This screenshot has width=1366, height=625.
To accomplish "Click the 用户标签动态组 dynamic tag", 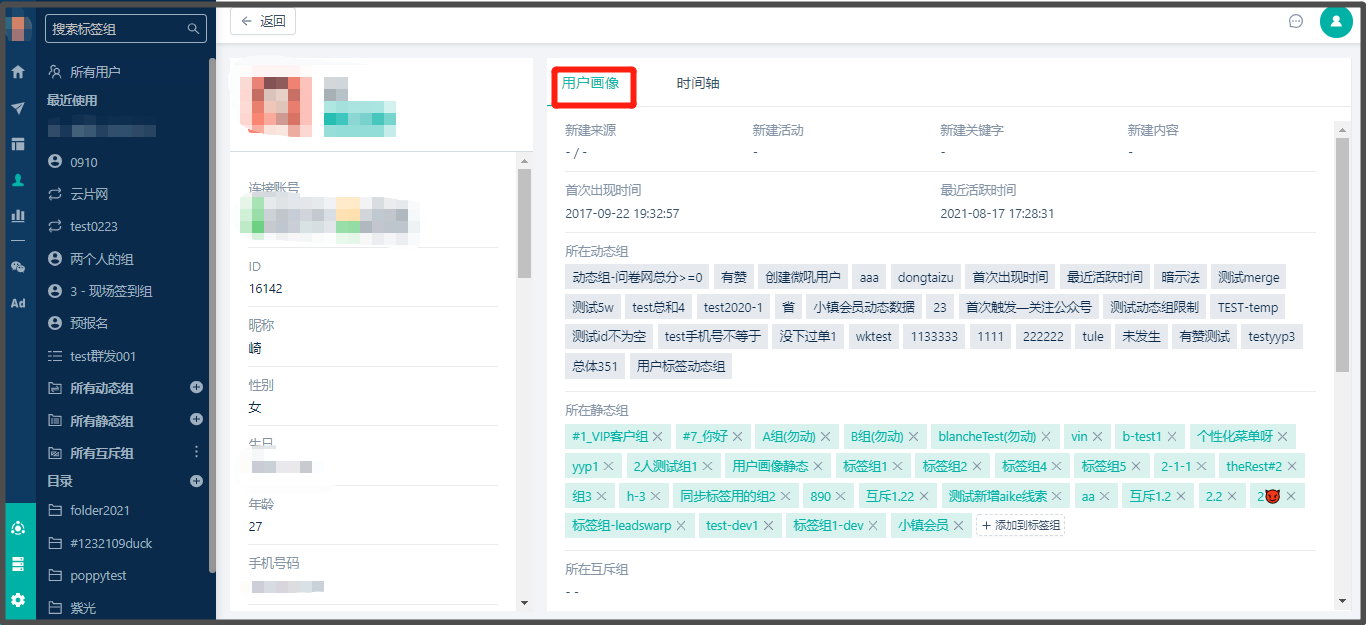I will [681, 366].
